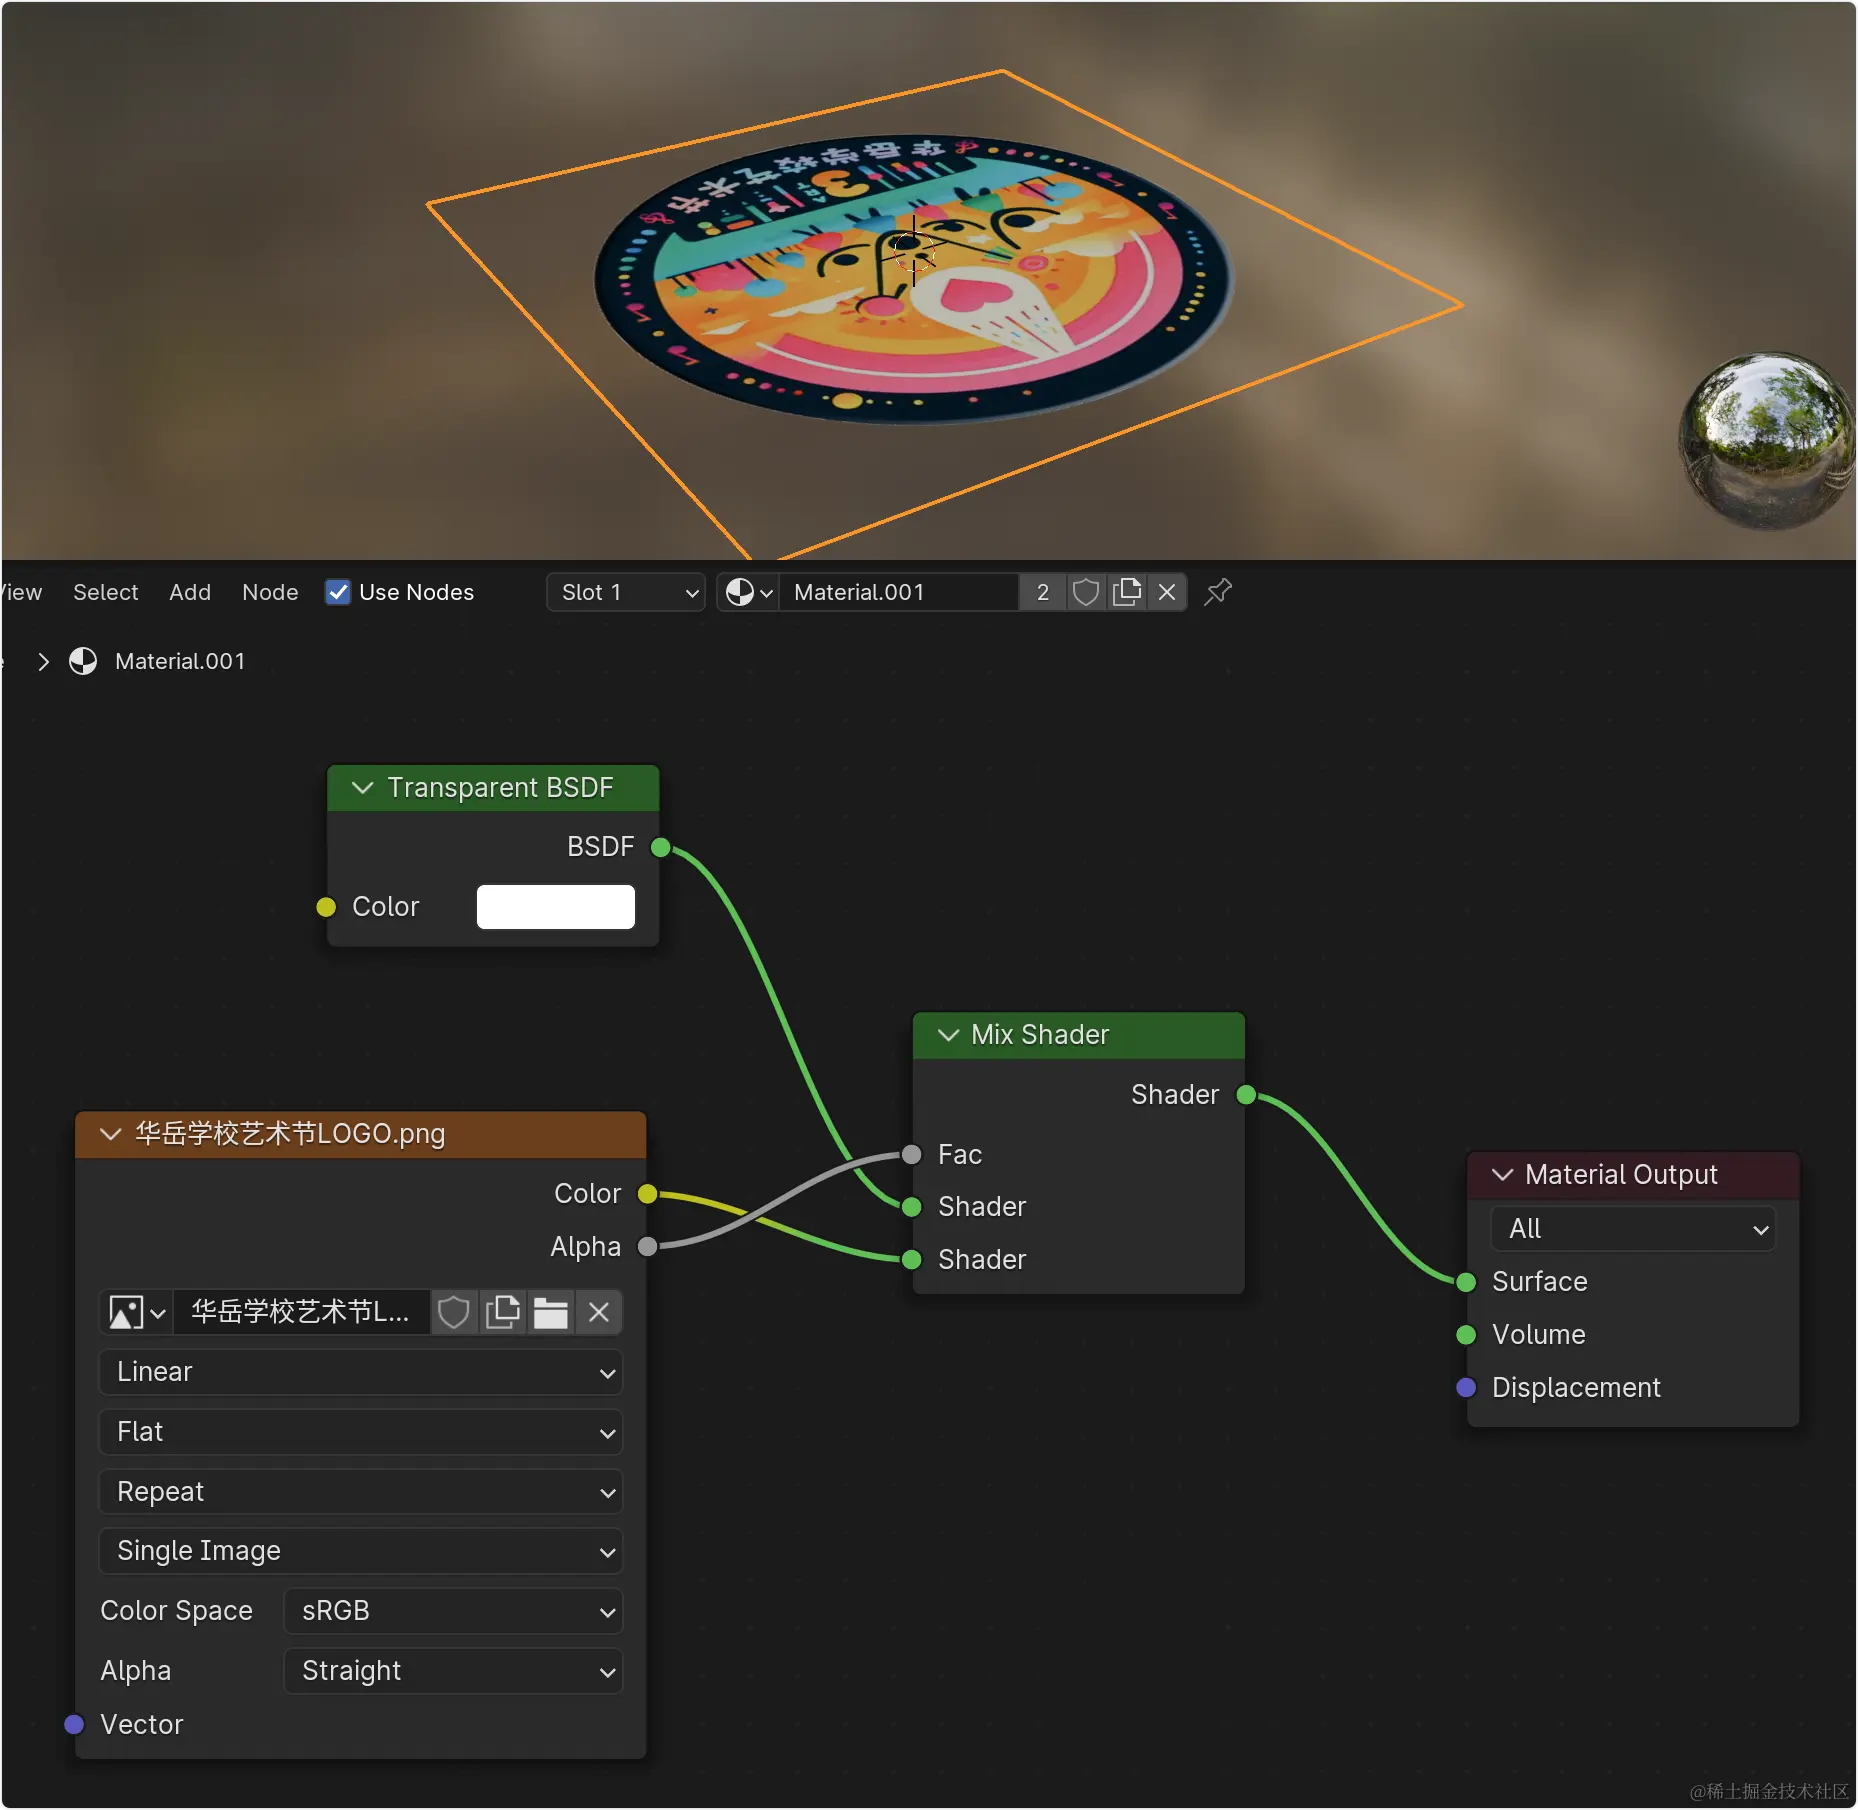Collapse the Transparent BSDF node
This screenshot has width=1858, height=1810.
pyautogui.click(x=362, y=788)
